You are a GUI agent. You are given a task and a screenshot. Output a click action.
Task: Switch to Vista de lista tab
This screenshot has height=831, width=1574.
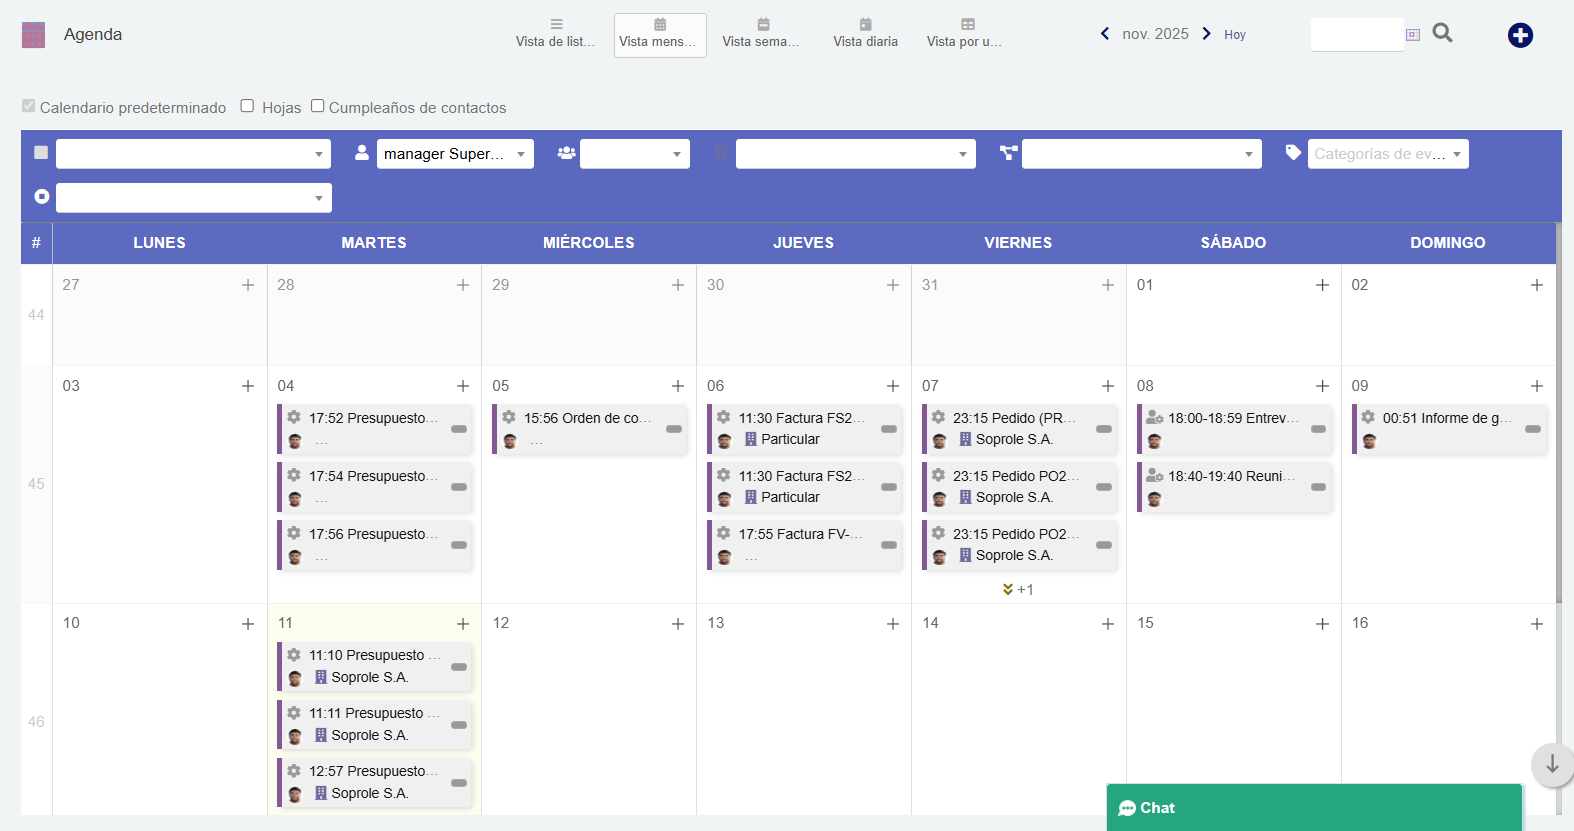(556, 34)
